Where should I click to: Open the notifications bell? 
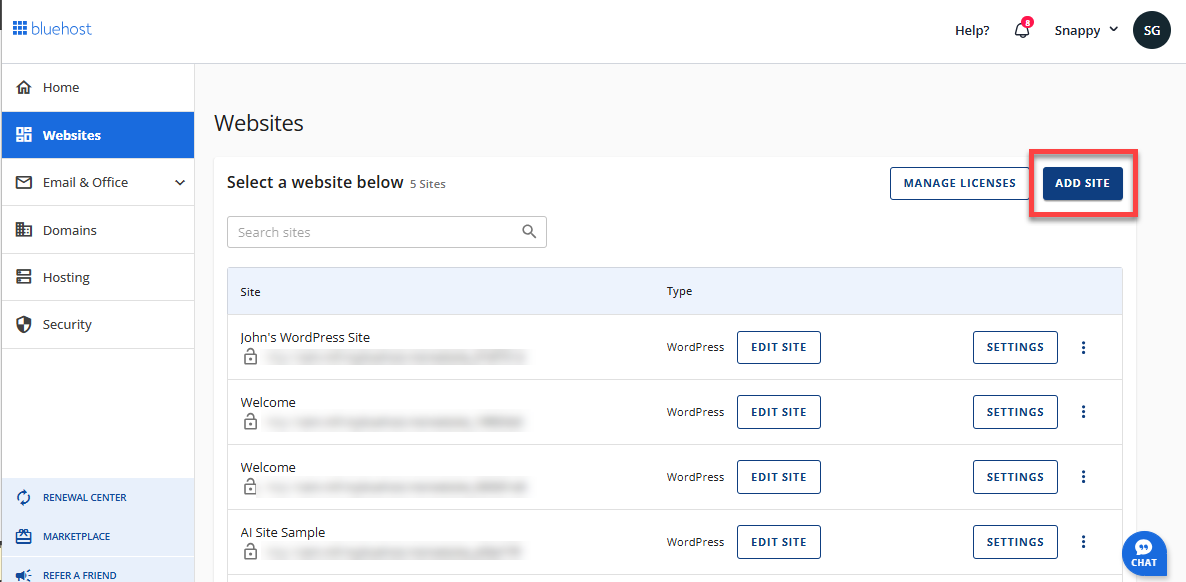pos(1022,30)
